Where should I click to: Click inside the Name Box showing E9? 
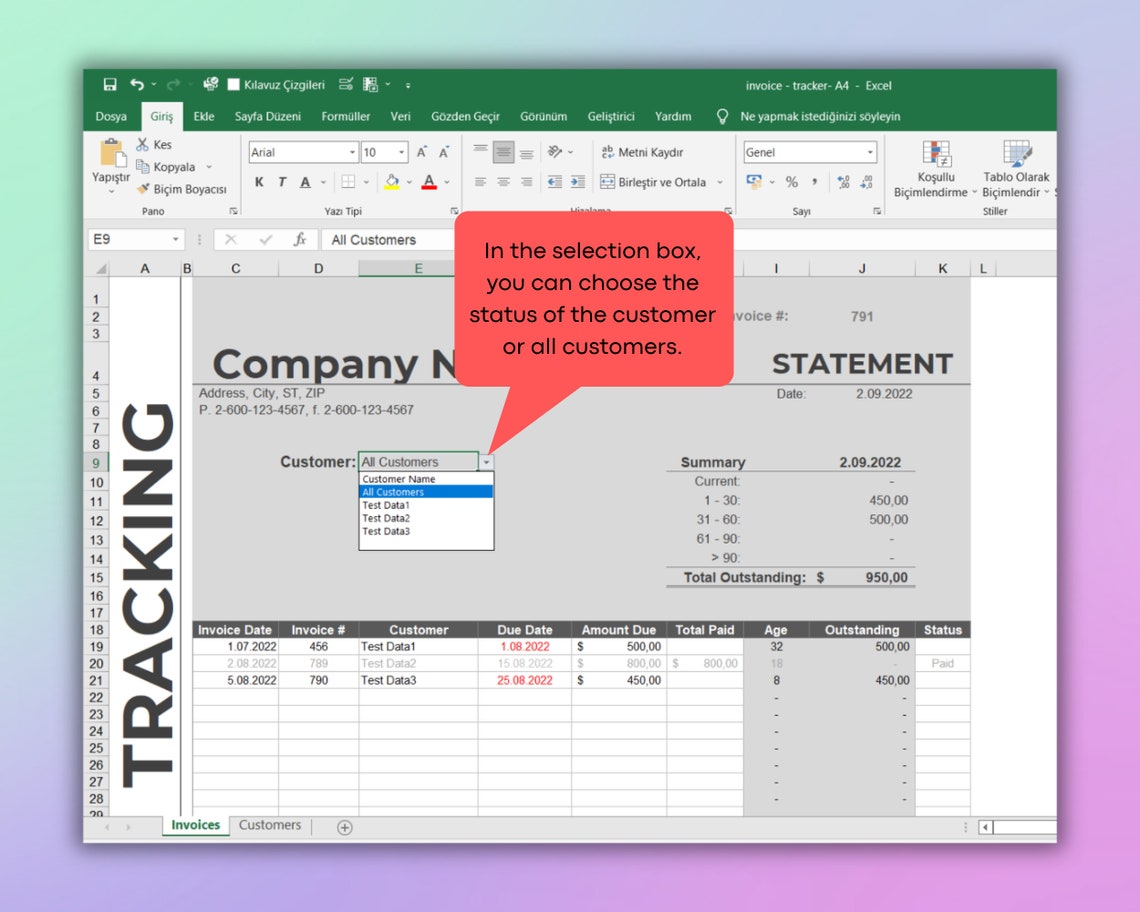(130, 239)
